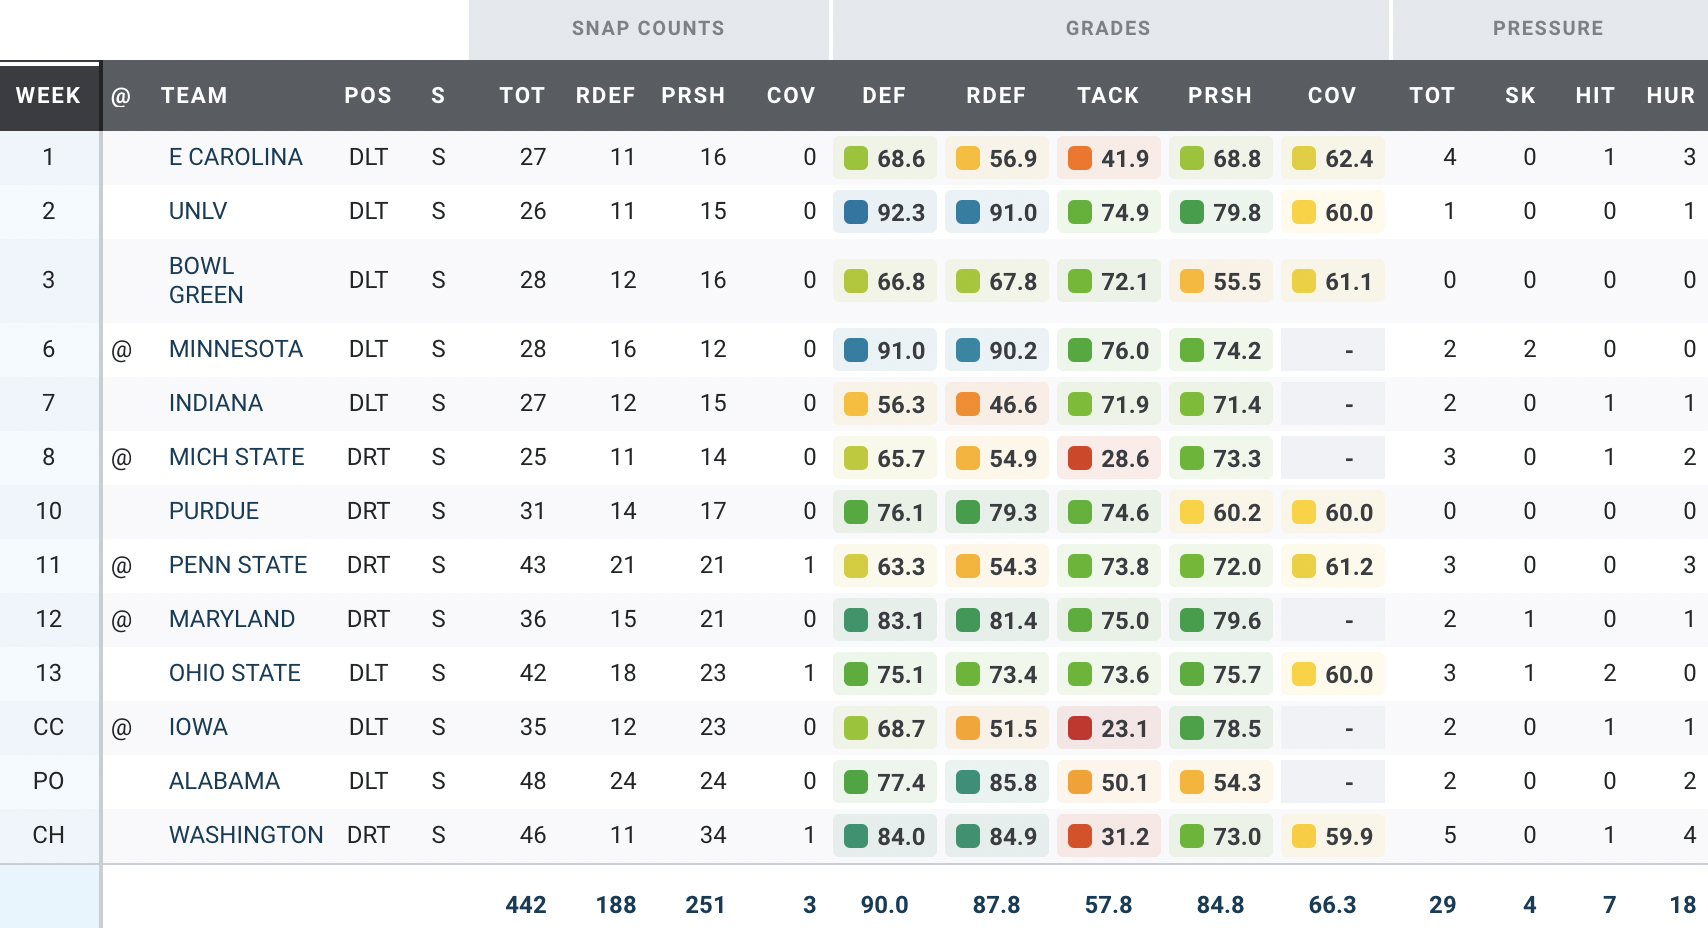Sort by TACK grade column header

coord(1108,96)
